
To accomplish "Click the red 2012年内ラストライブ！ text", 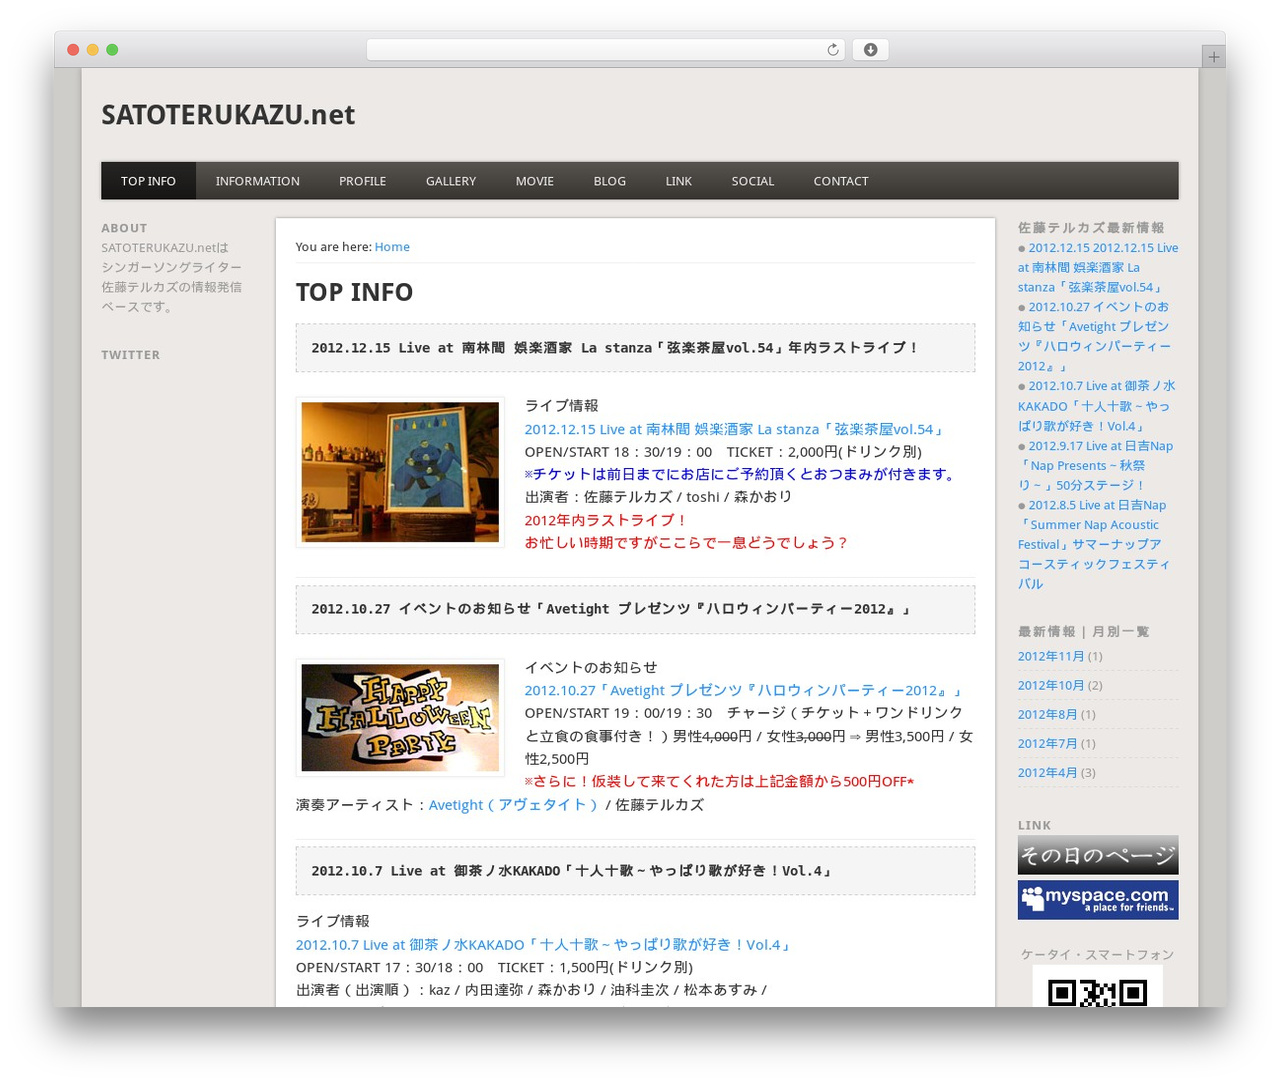I will tap(606, 520).
